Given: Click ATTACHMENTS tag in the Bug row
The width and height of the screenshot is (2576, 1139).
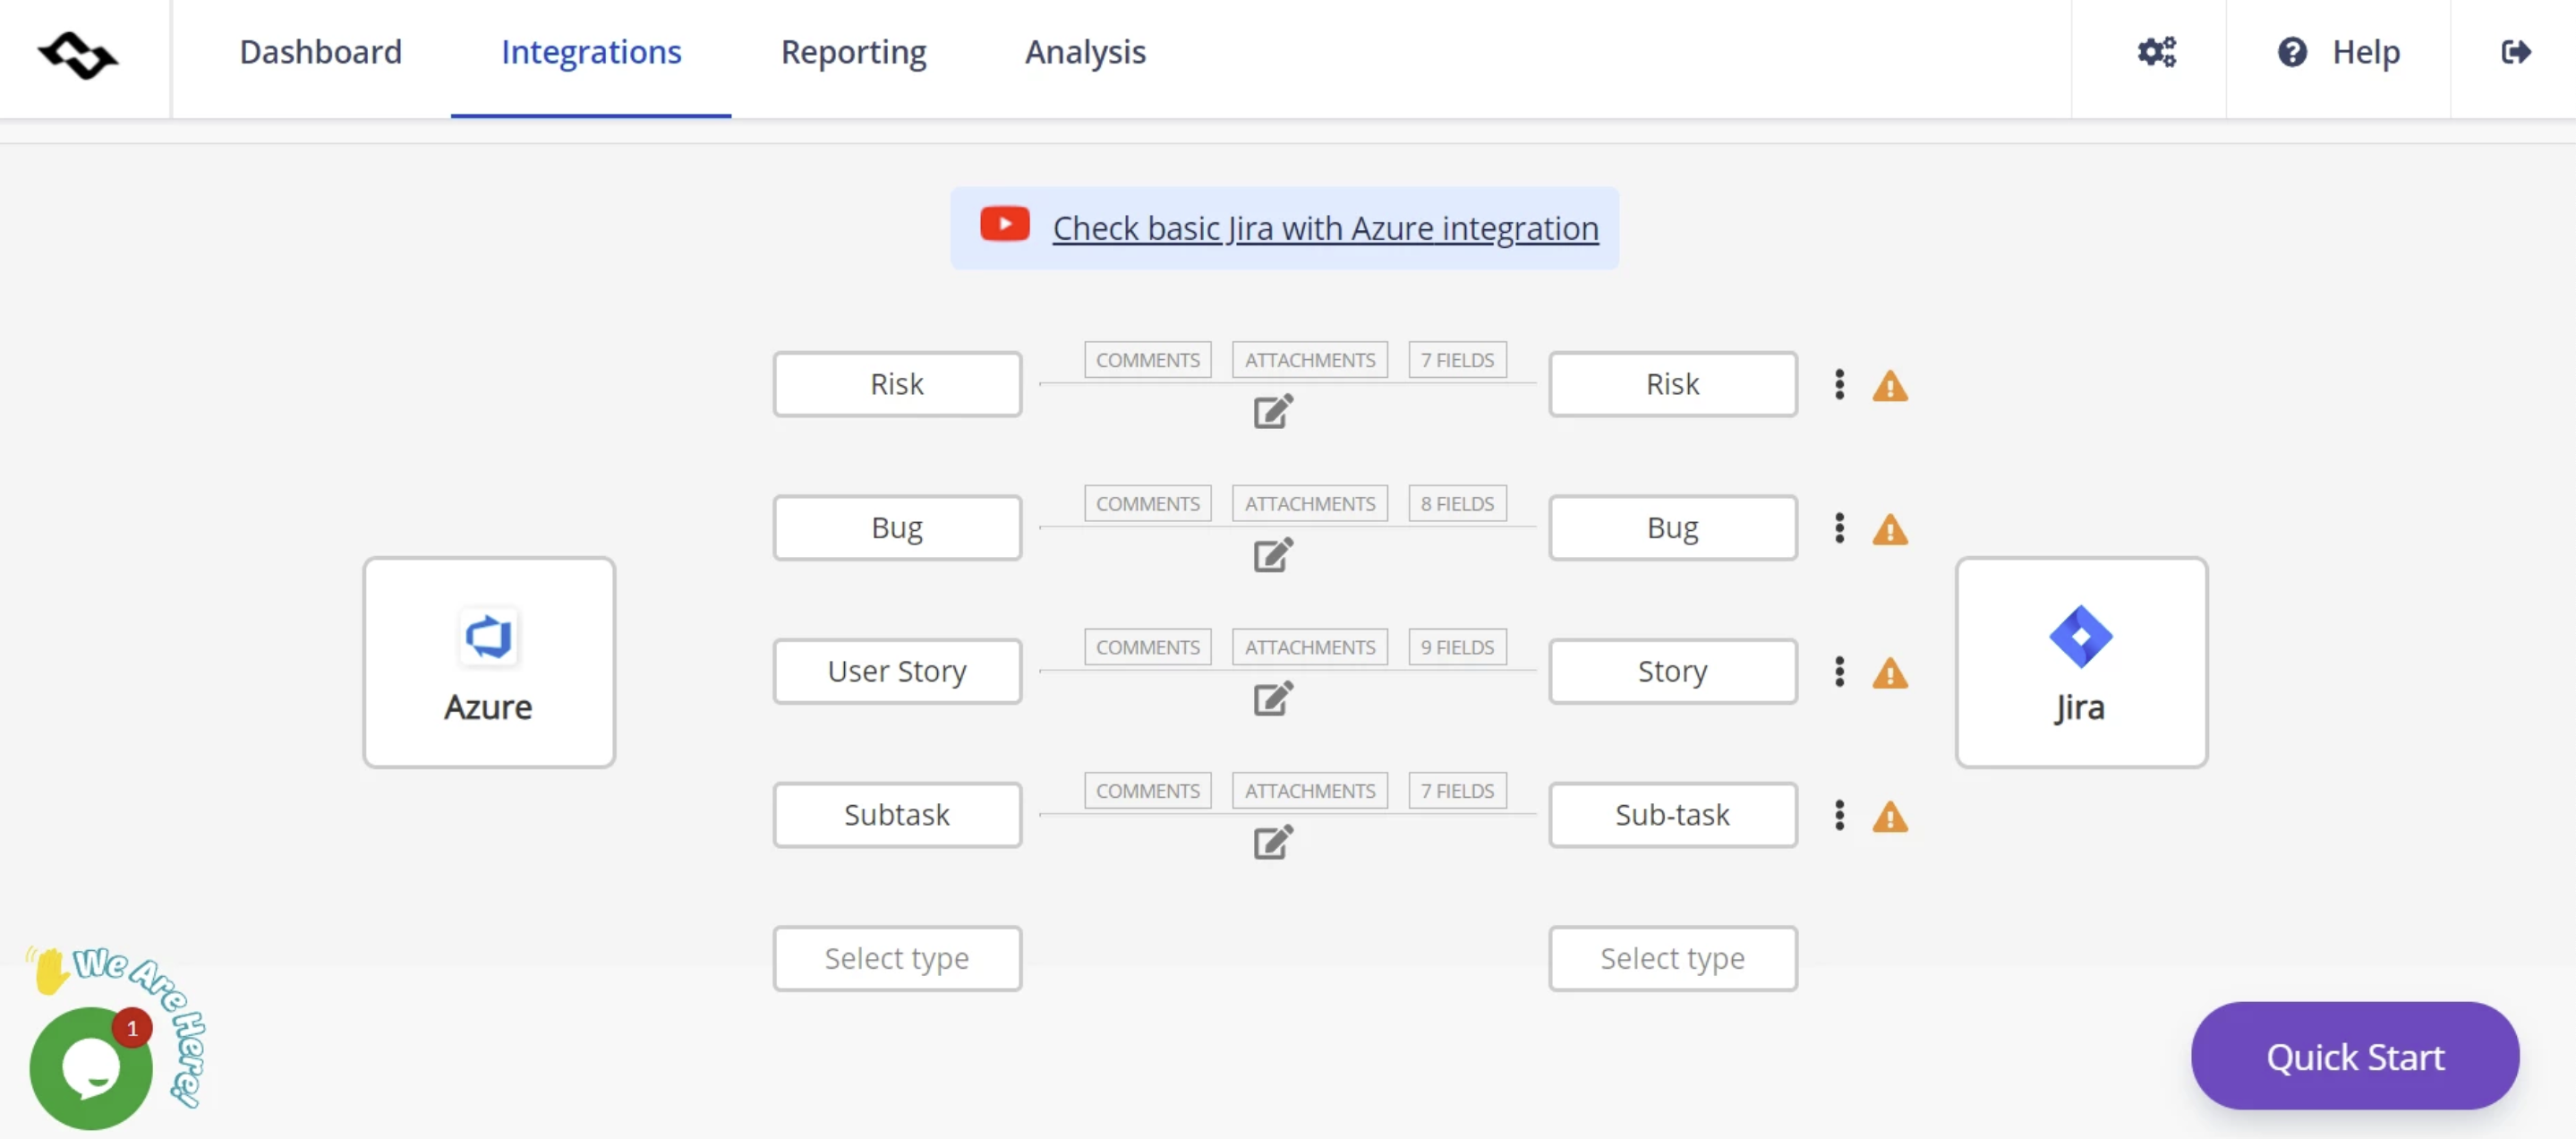Looking at the screenshot, I should click(x=1310, y=504).
